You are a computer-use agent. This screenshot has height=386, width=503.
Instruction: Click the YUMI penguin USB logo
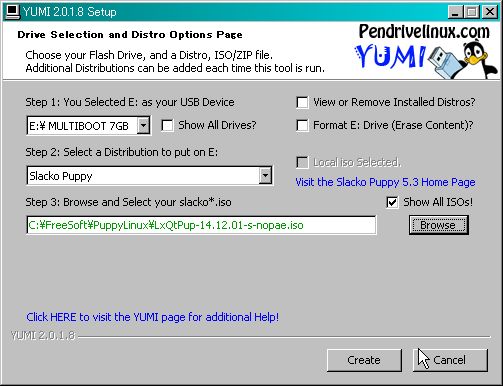tap(427, 60)
